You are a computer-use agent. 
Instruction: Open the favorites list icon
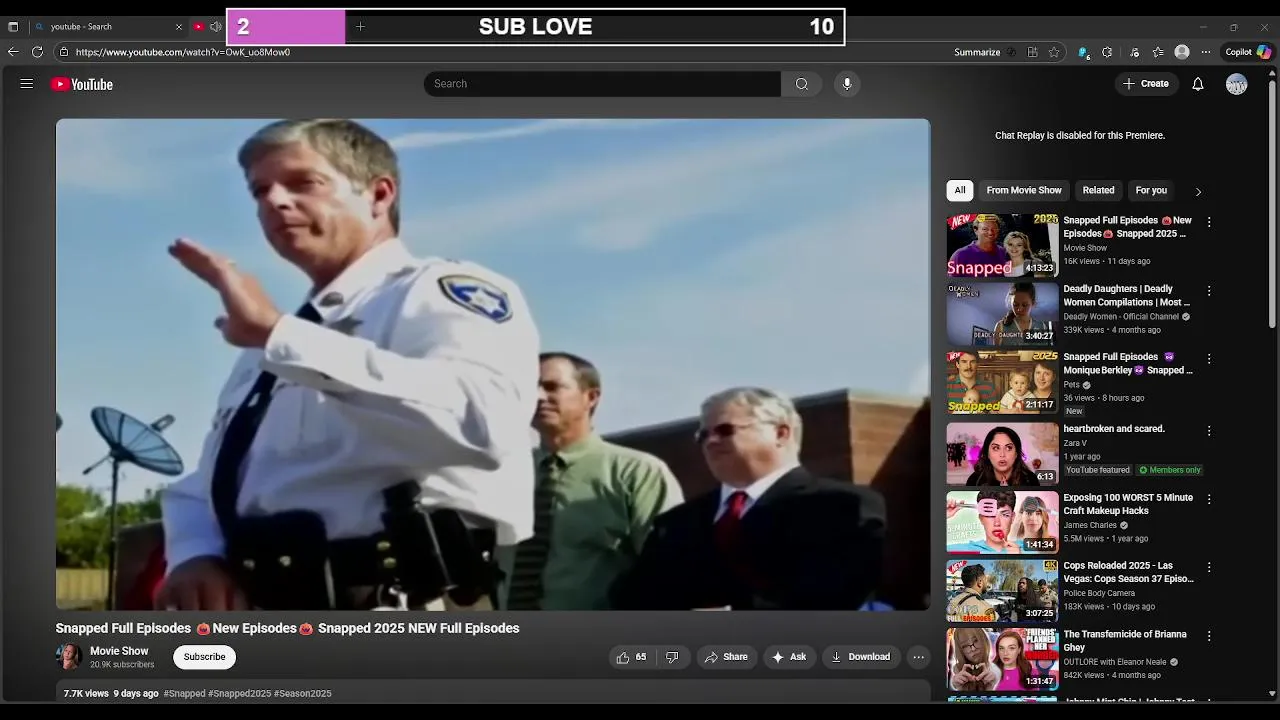pos(1158,52)
